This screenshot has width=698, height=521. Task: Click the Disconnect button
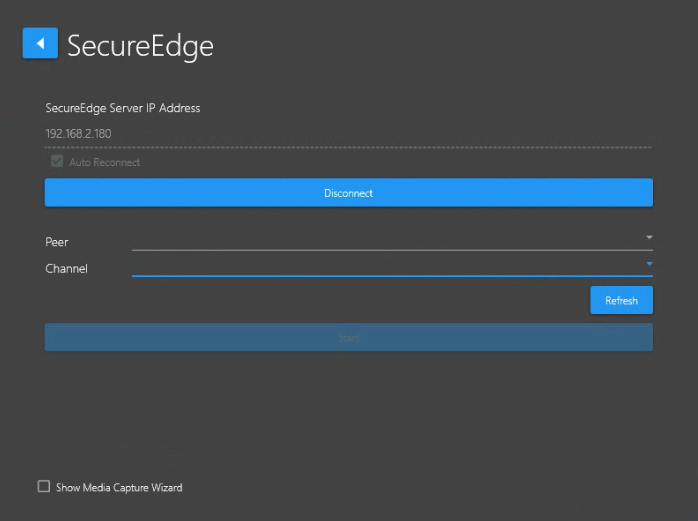(x=349, y=192)
